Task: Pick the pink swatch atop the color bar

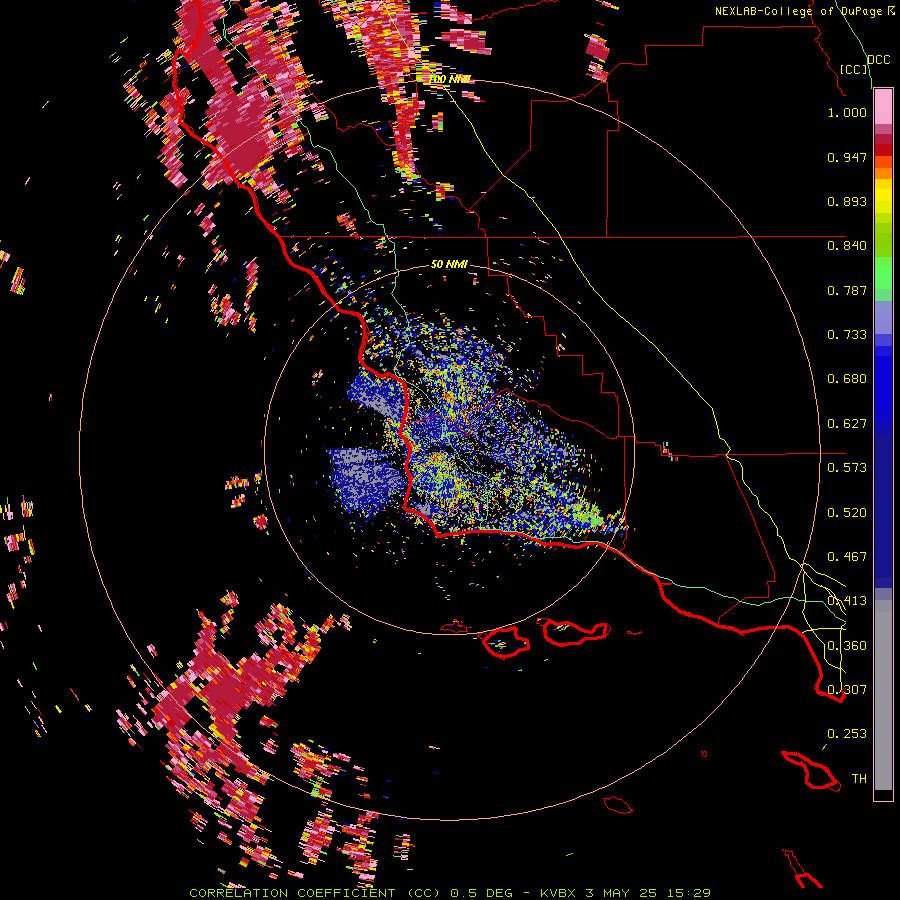Action: tap(883, 107)
